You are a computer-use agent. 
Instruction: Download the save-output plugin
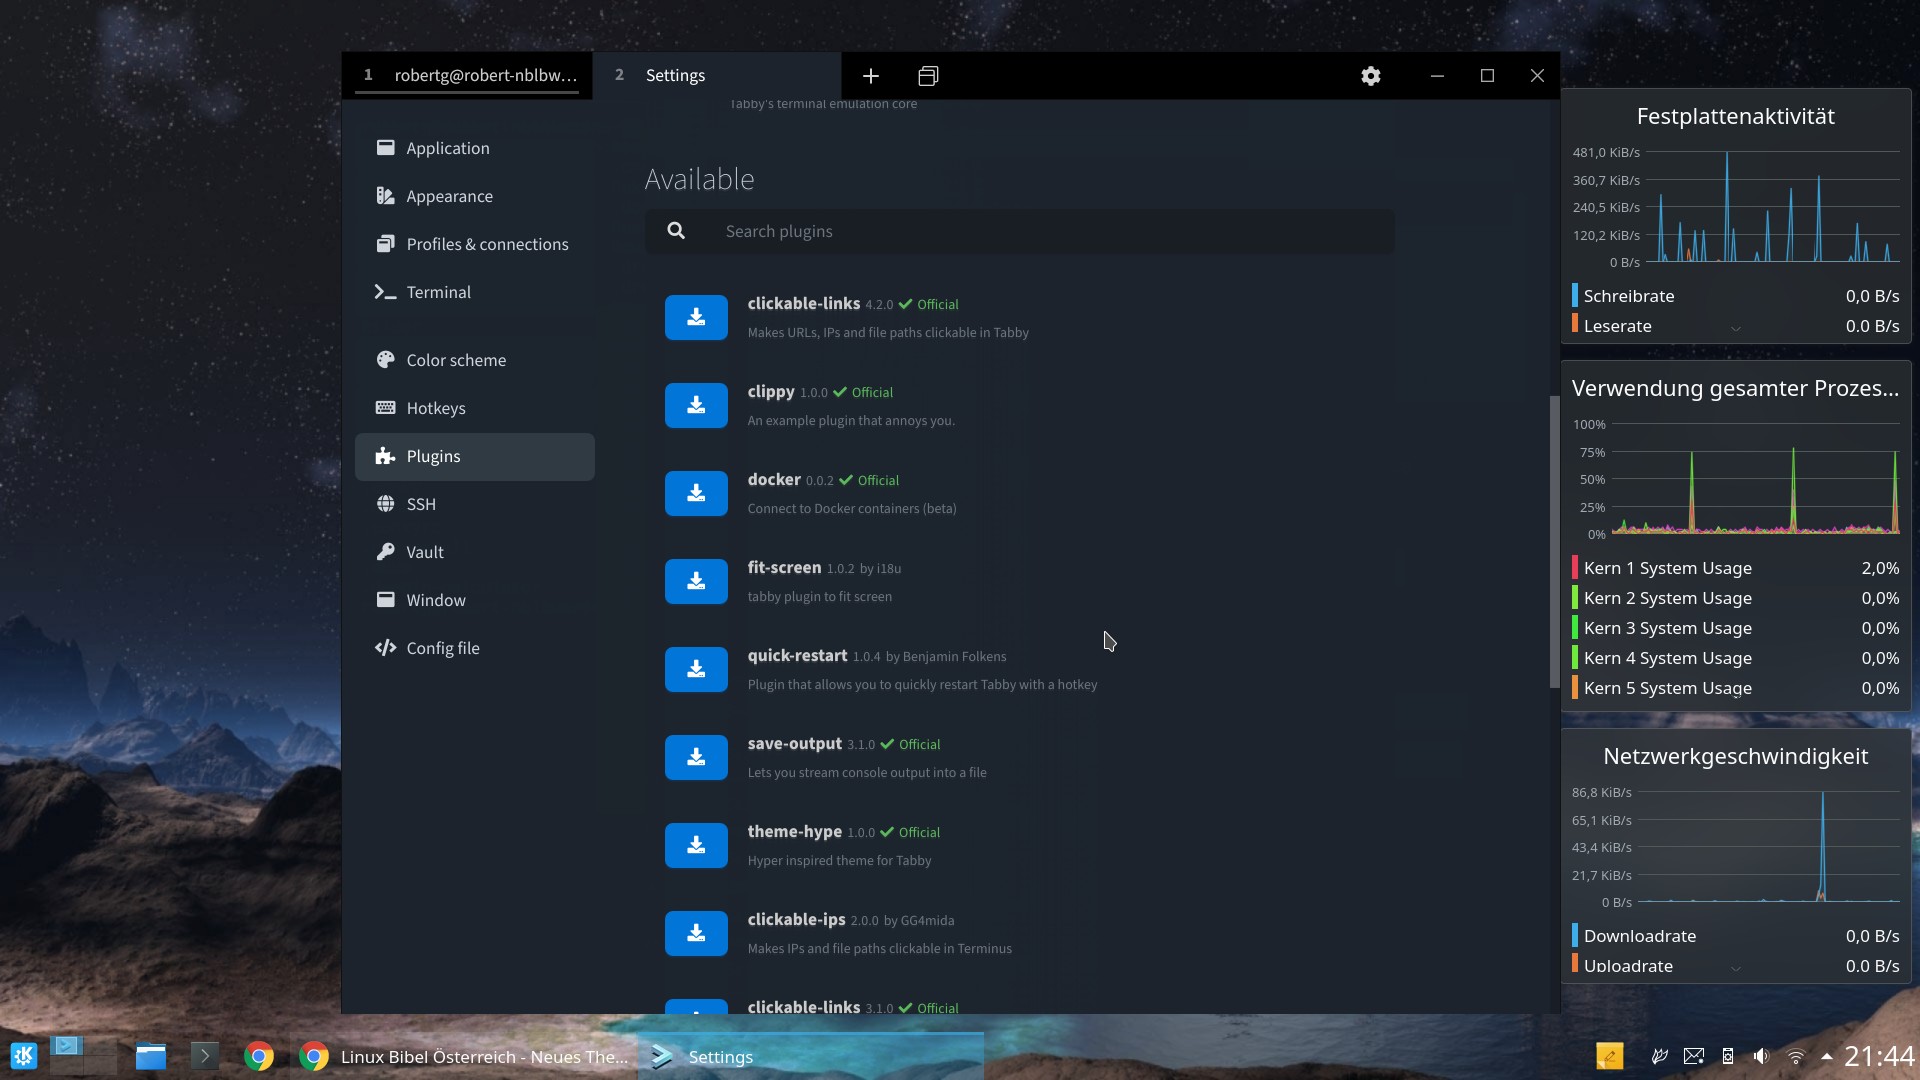pos(696,757)
